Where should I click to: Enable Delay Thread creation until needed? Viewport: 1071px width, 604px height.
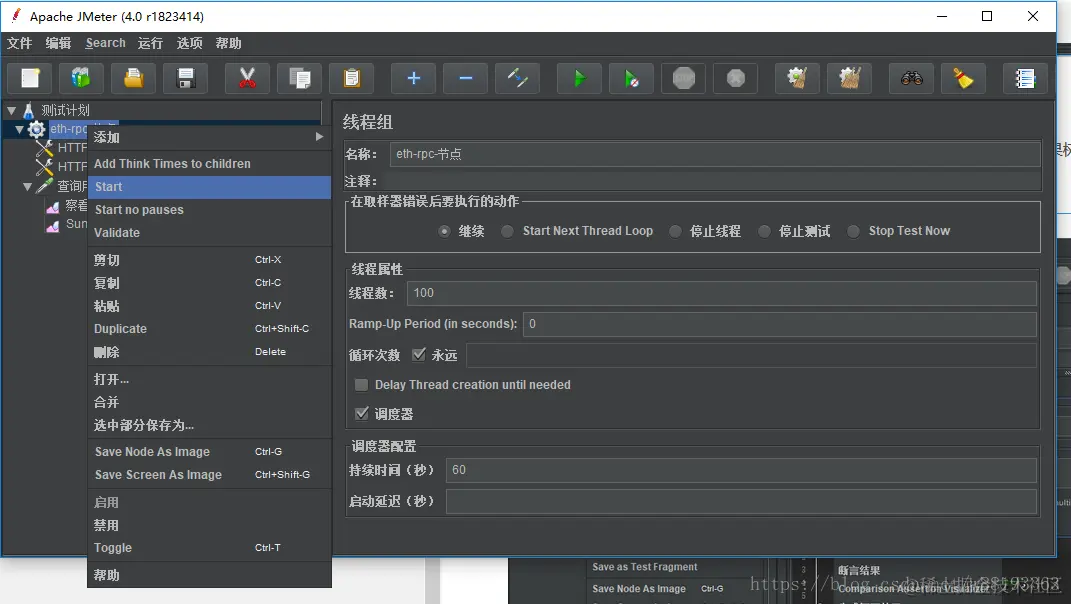click(x=361, y=385)
